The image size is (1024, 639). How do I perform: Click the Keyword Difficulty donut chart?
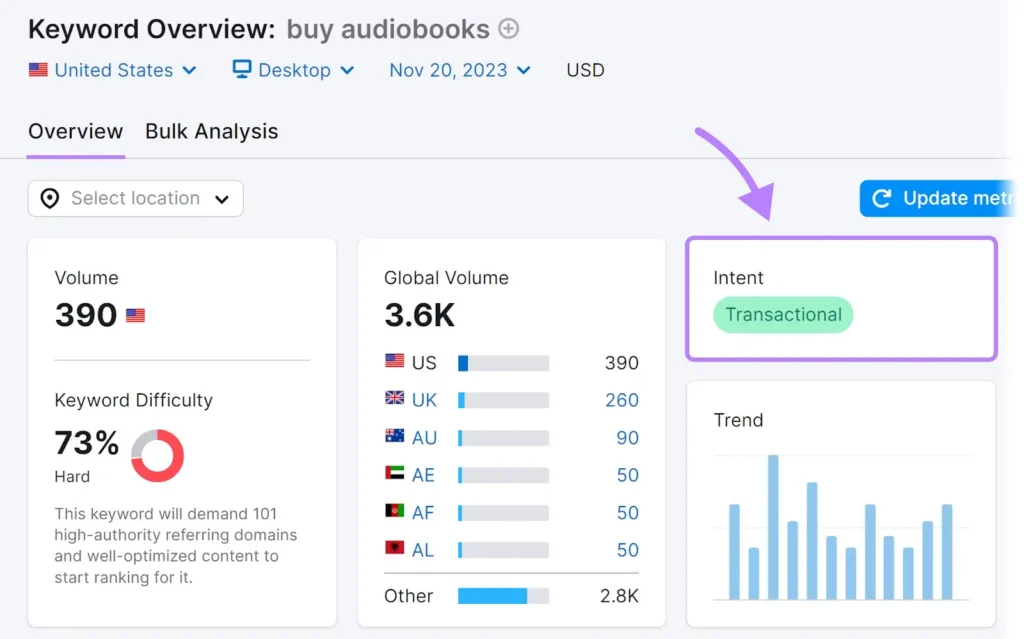(x=156, y=456)
